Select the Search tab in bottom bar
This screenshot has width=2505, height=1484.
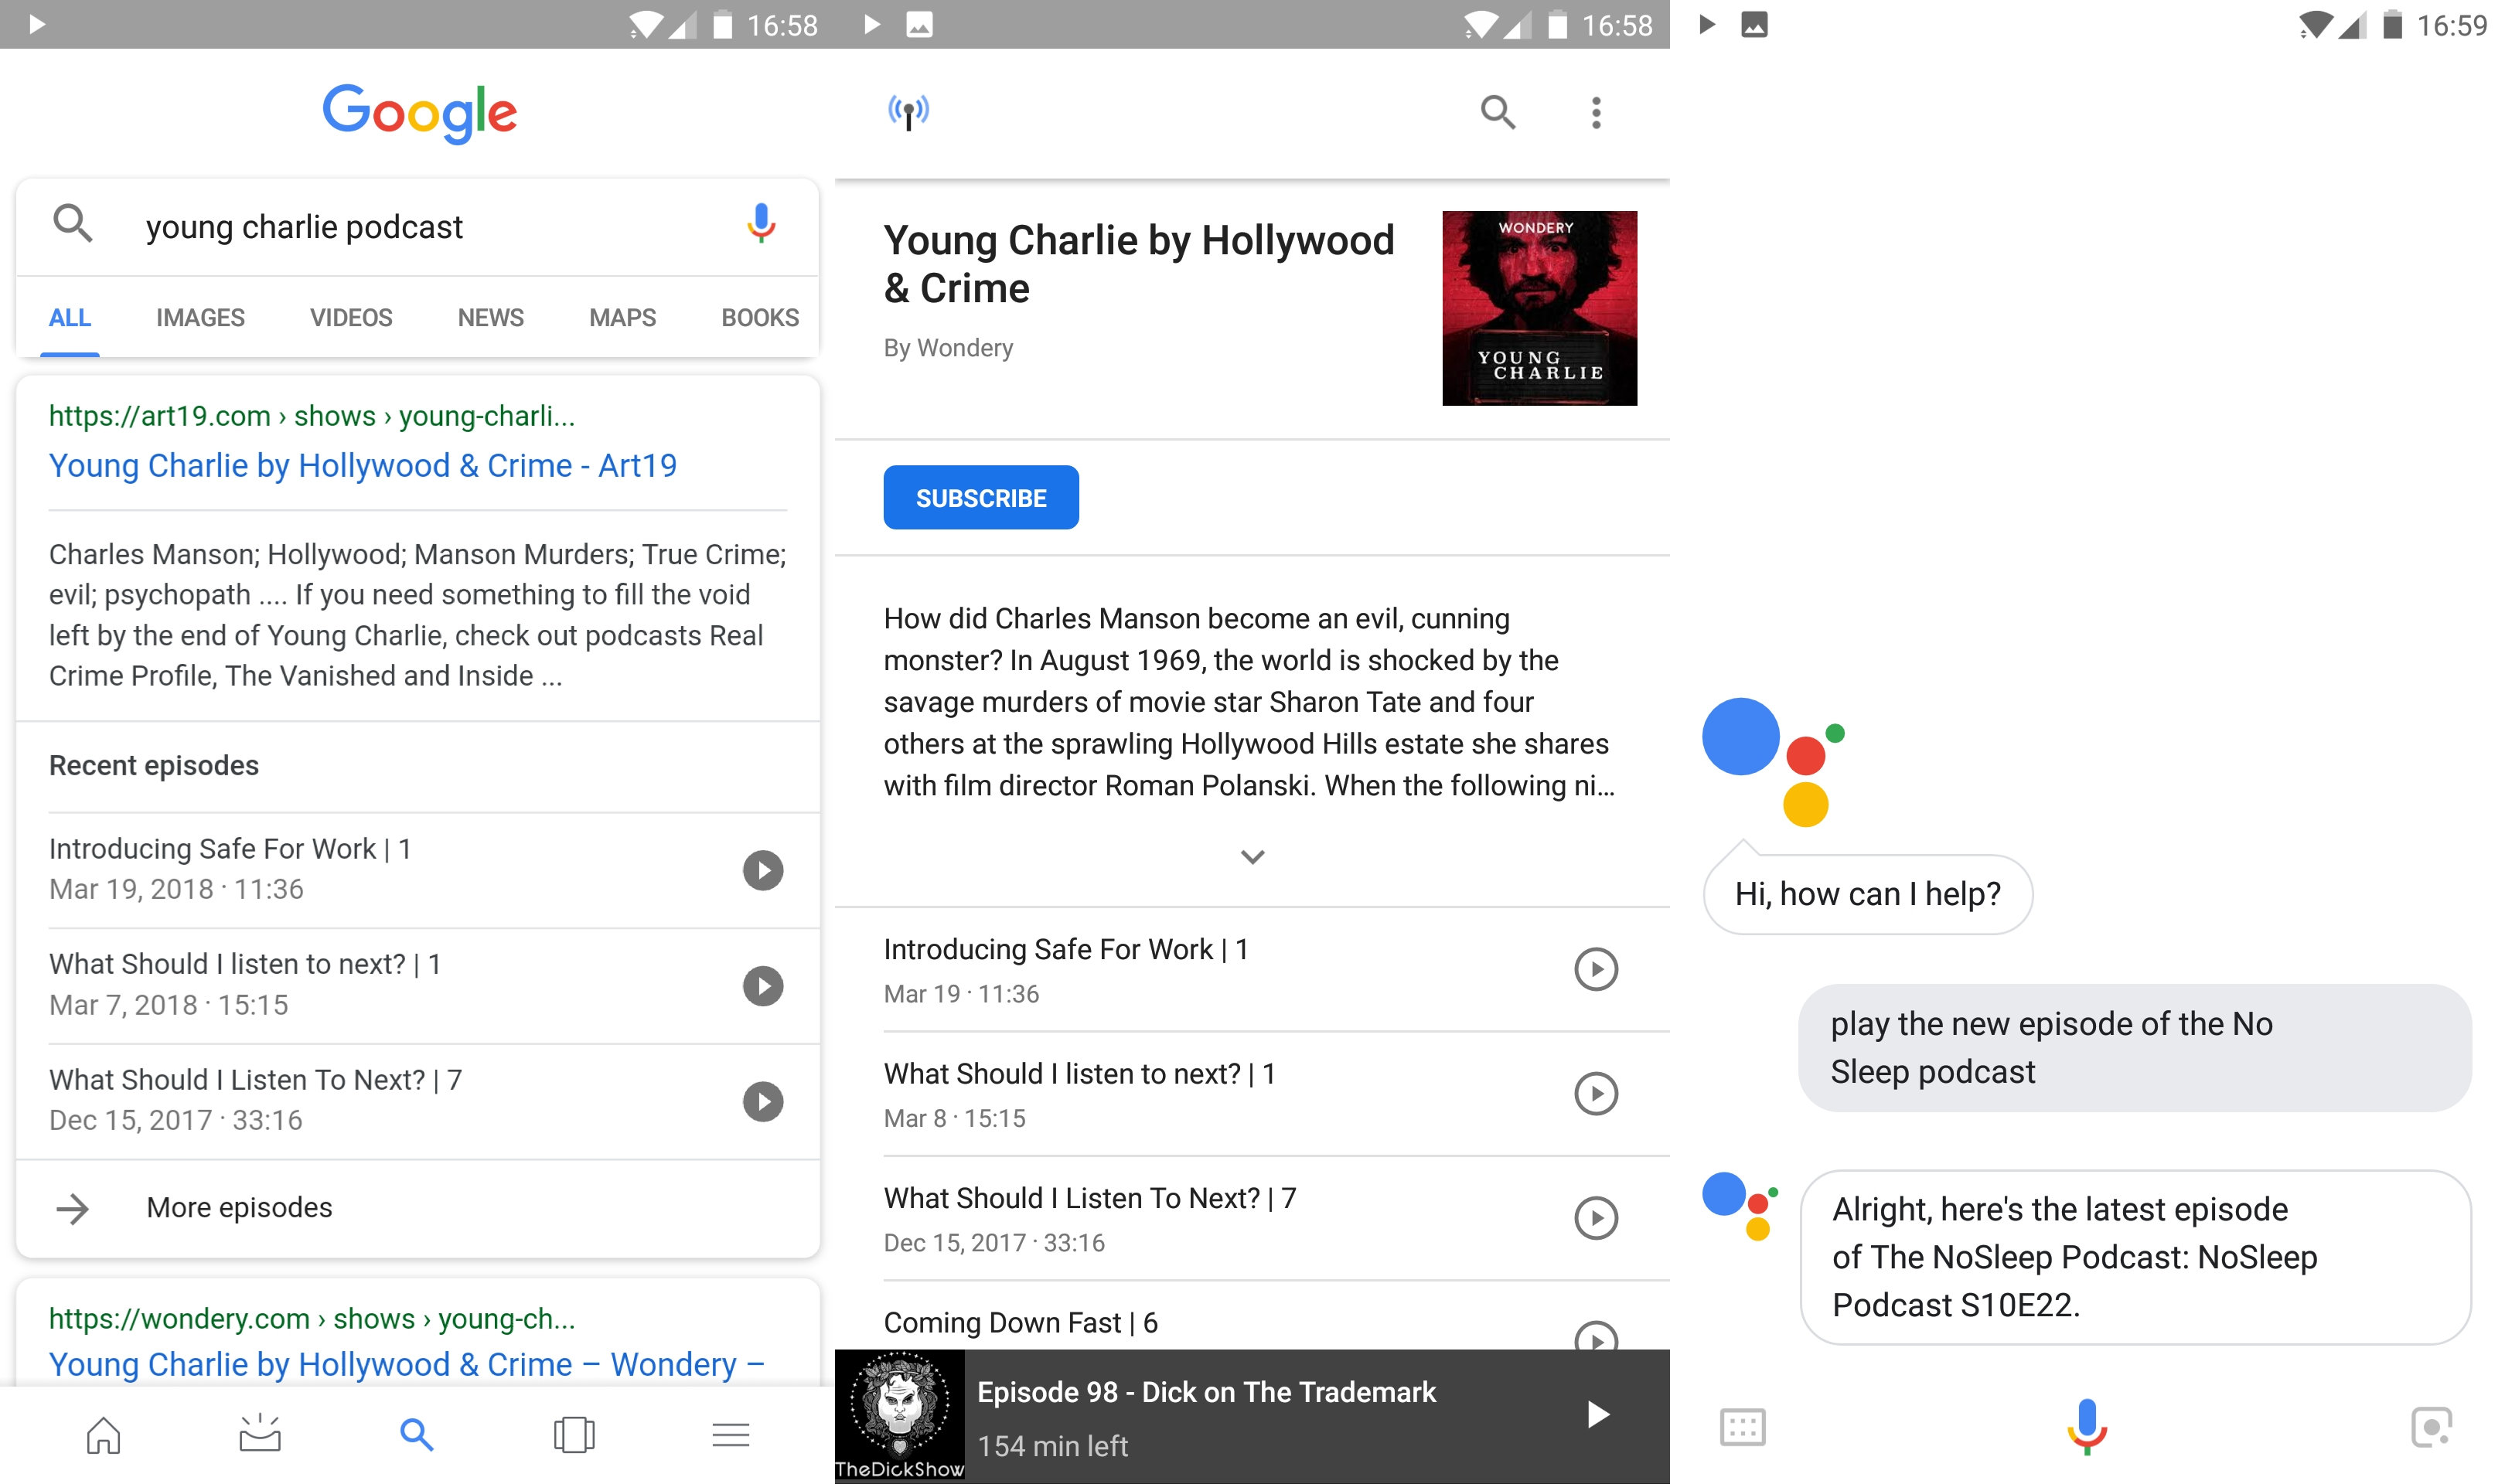click(417, 1435)
